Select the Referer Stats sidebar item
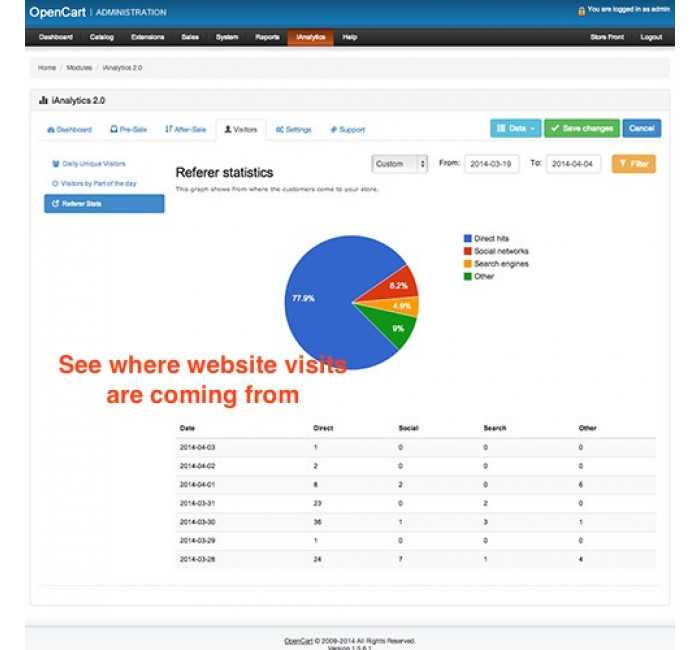Image resolution: width=700 pixels, height=650 pixels. [104, 204]
